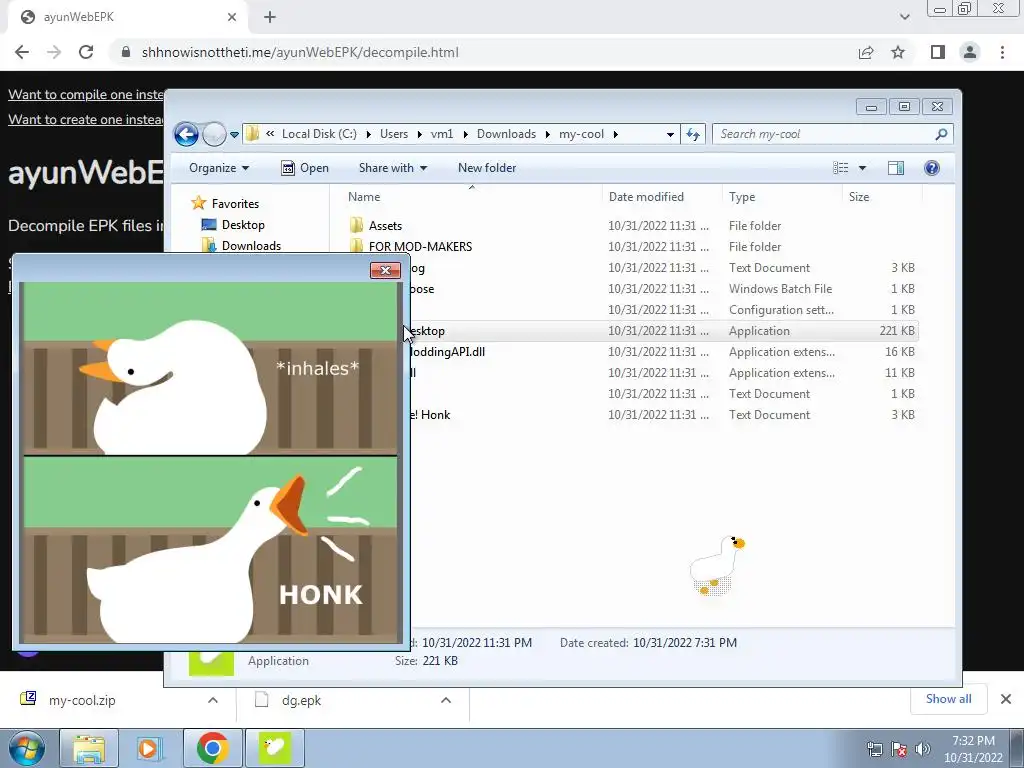
Task: Select the 221 KB Application file row
Action: tap(660, 330)
